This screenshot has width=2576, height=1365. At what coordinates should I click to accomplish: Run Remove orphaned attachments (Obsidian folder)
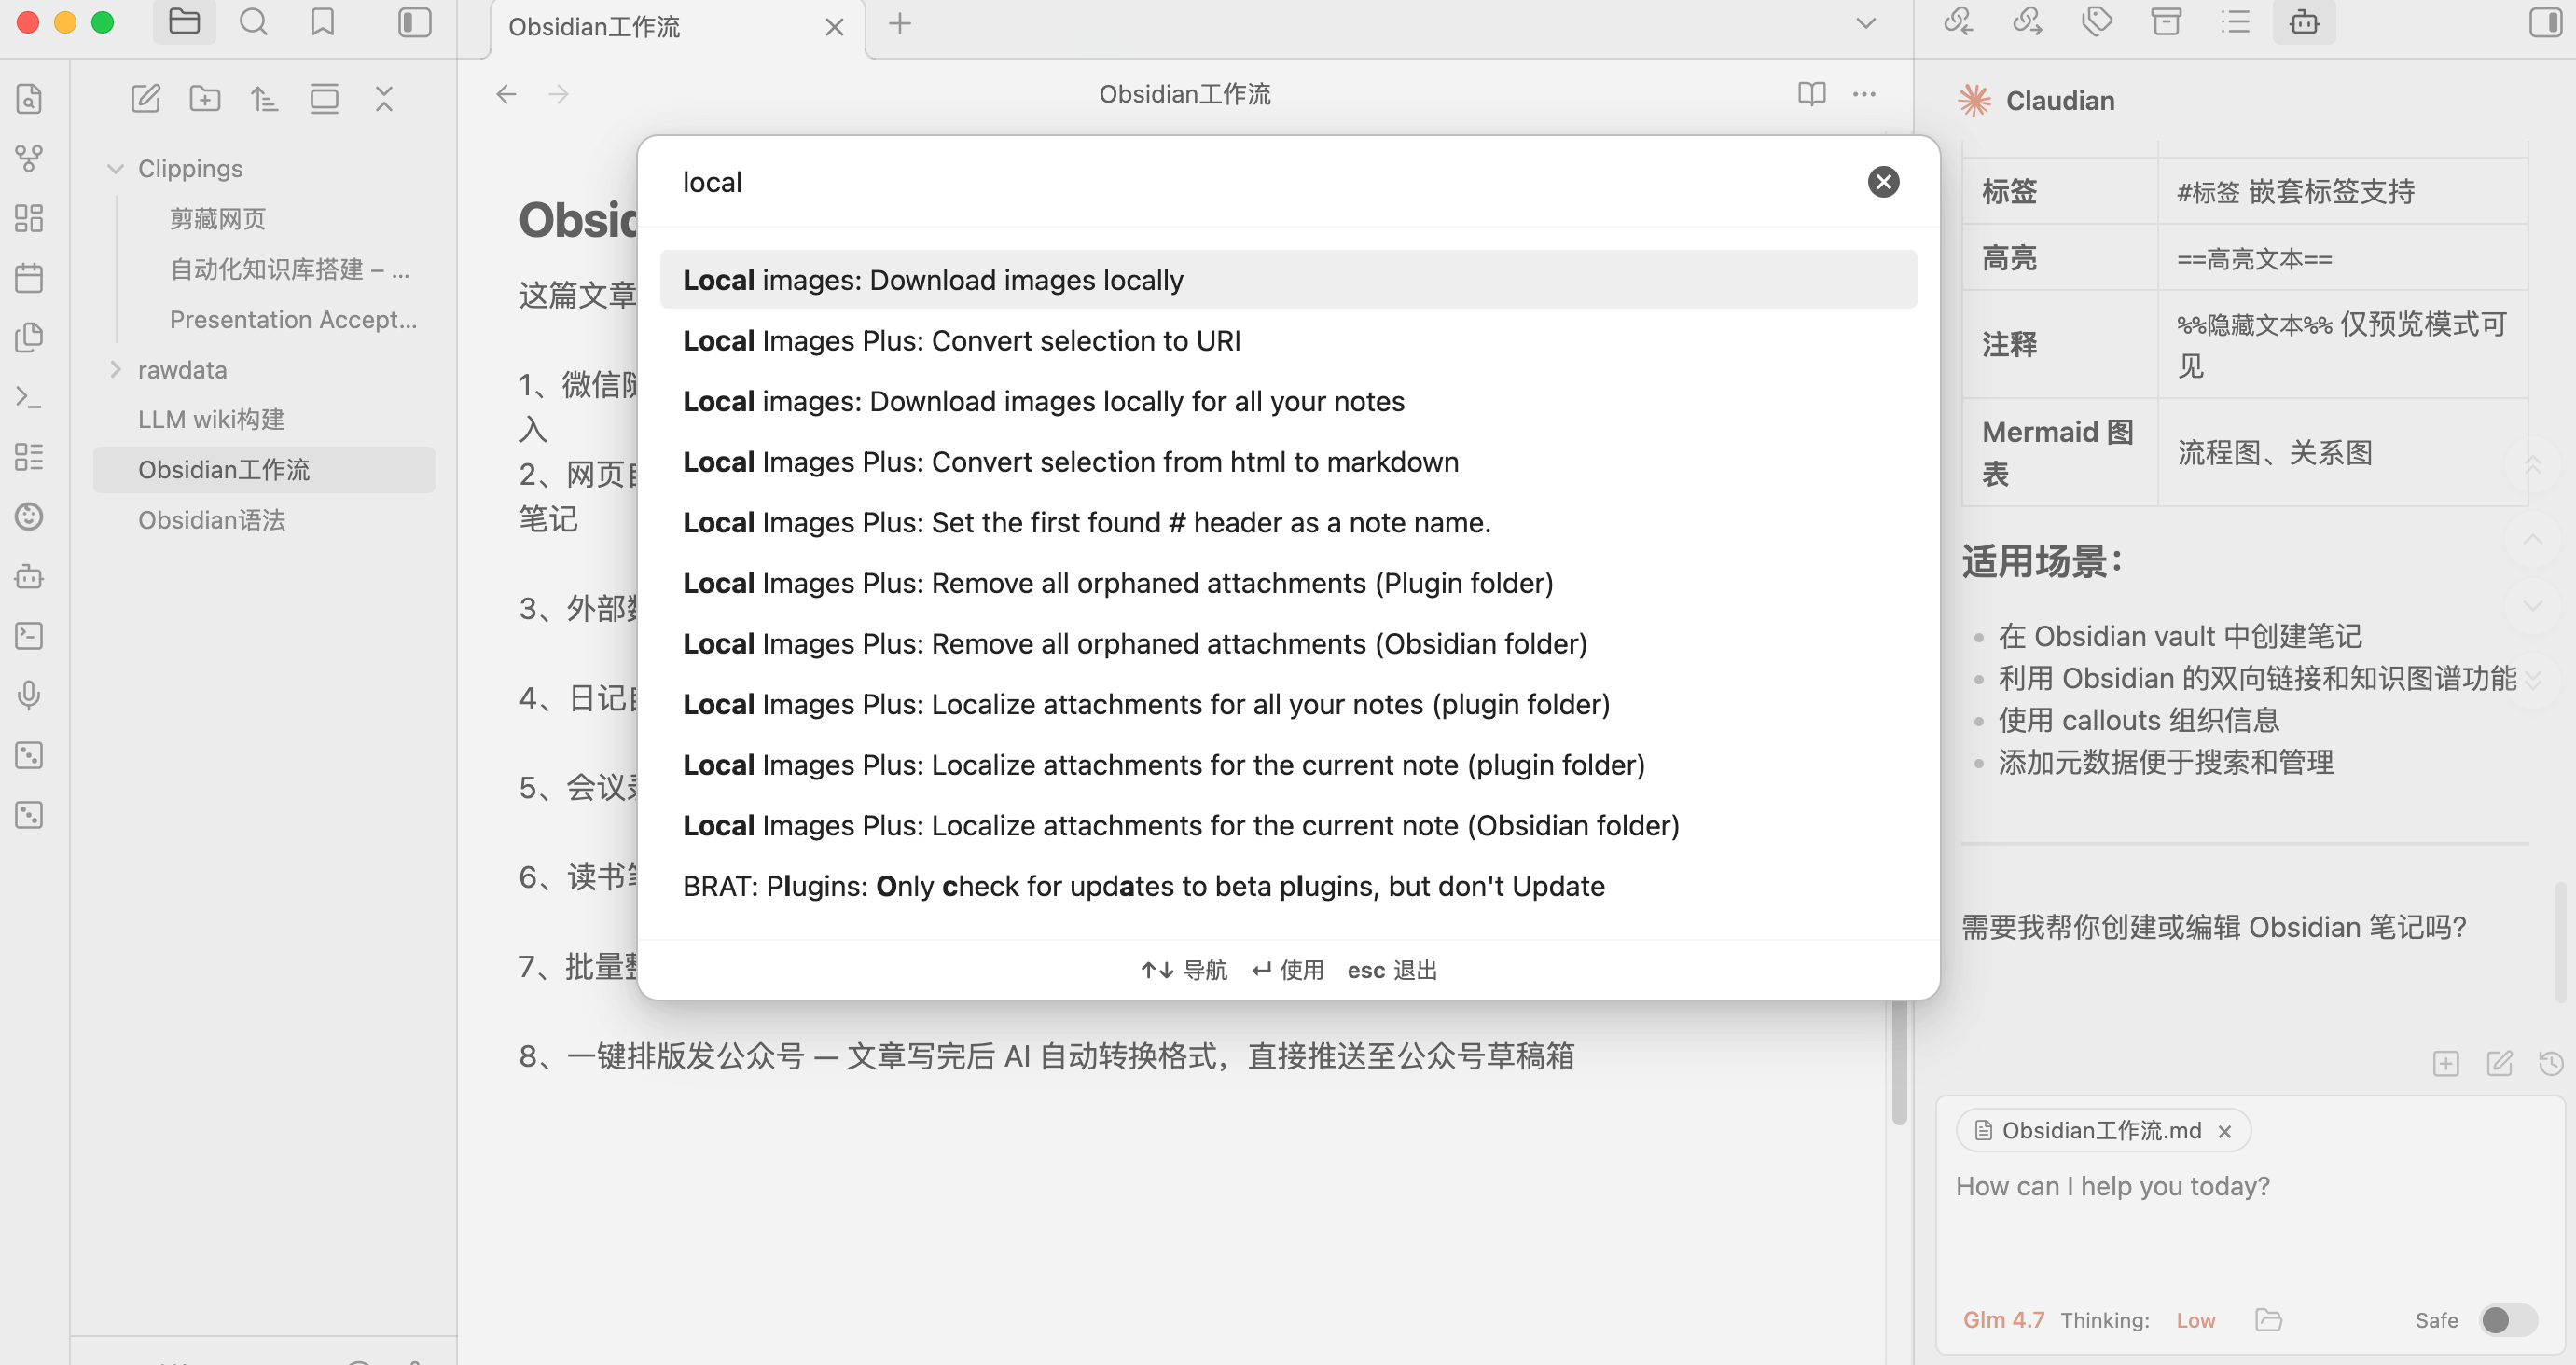click(1288, 644)
